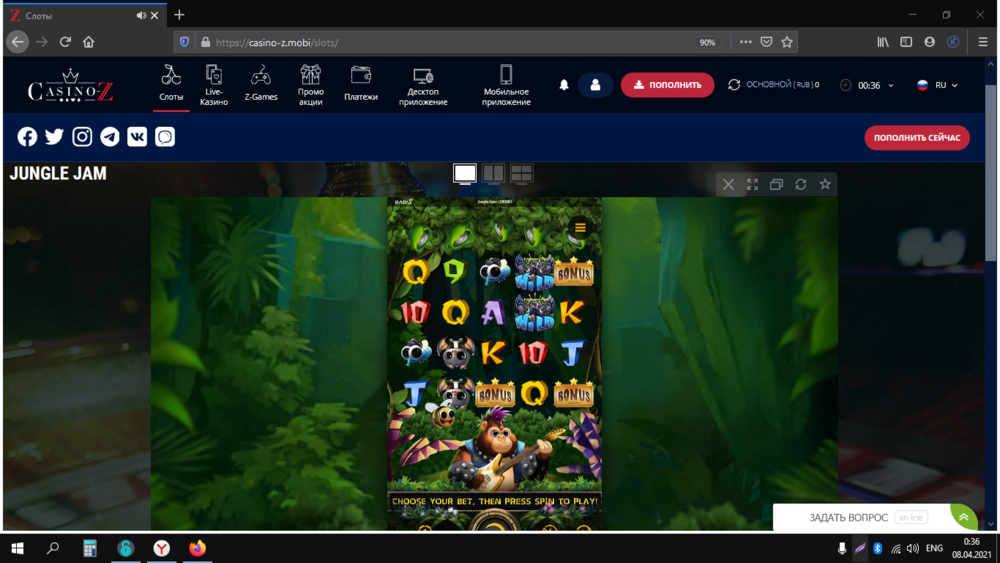Open the RU language dropdown
The height and width of the screenshot is (563, 1000).
[938, 85]
